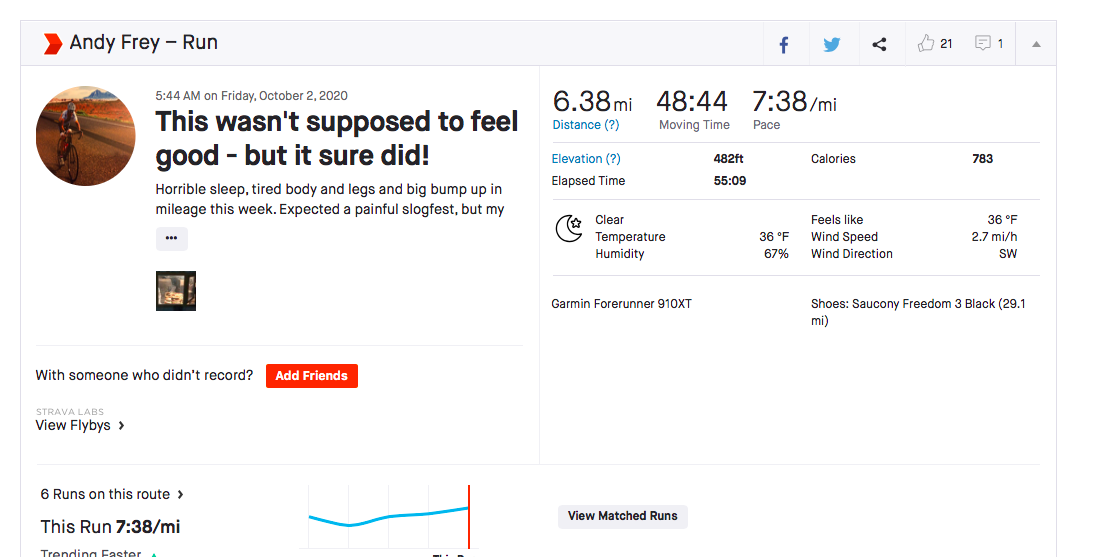Click the clear night weather icon
Viewport: 1114px width, 557px height.
569,229
